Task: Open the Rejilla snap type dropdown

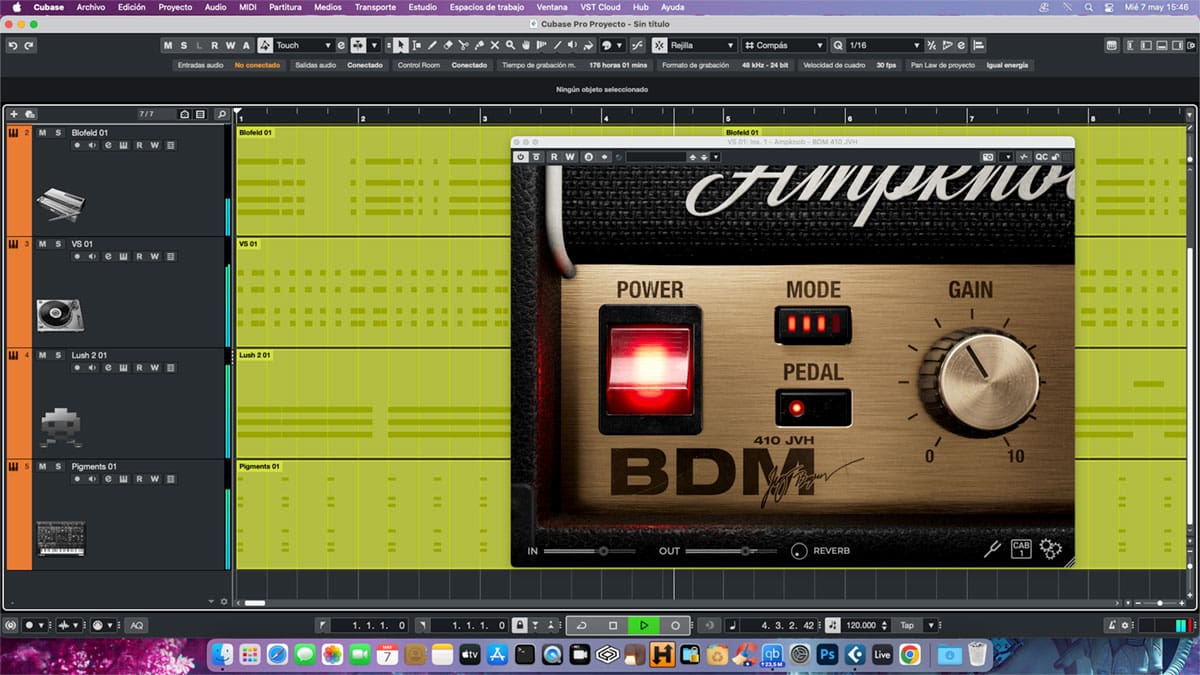Action: tap(703, 45)
